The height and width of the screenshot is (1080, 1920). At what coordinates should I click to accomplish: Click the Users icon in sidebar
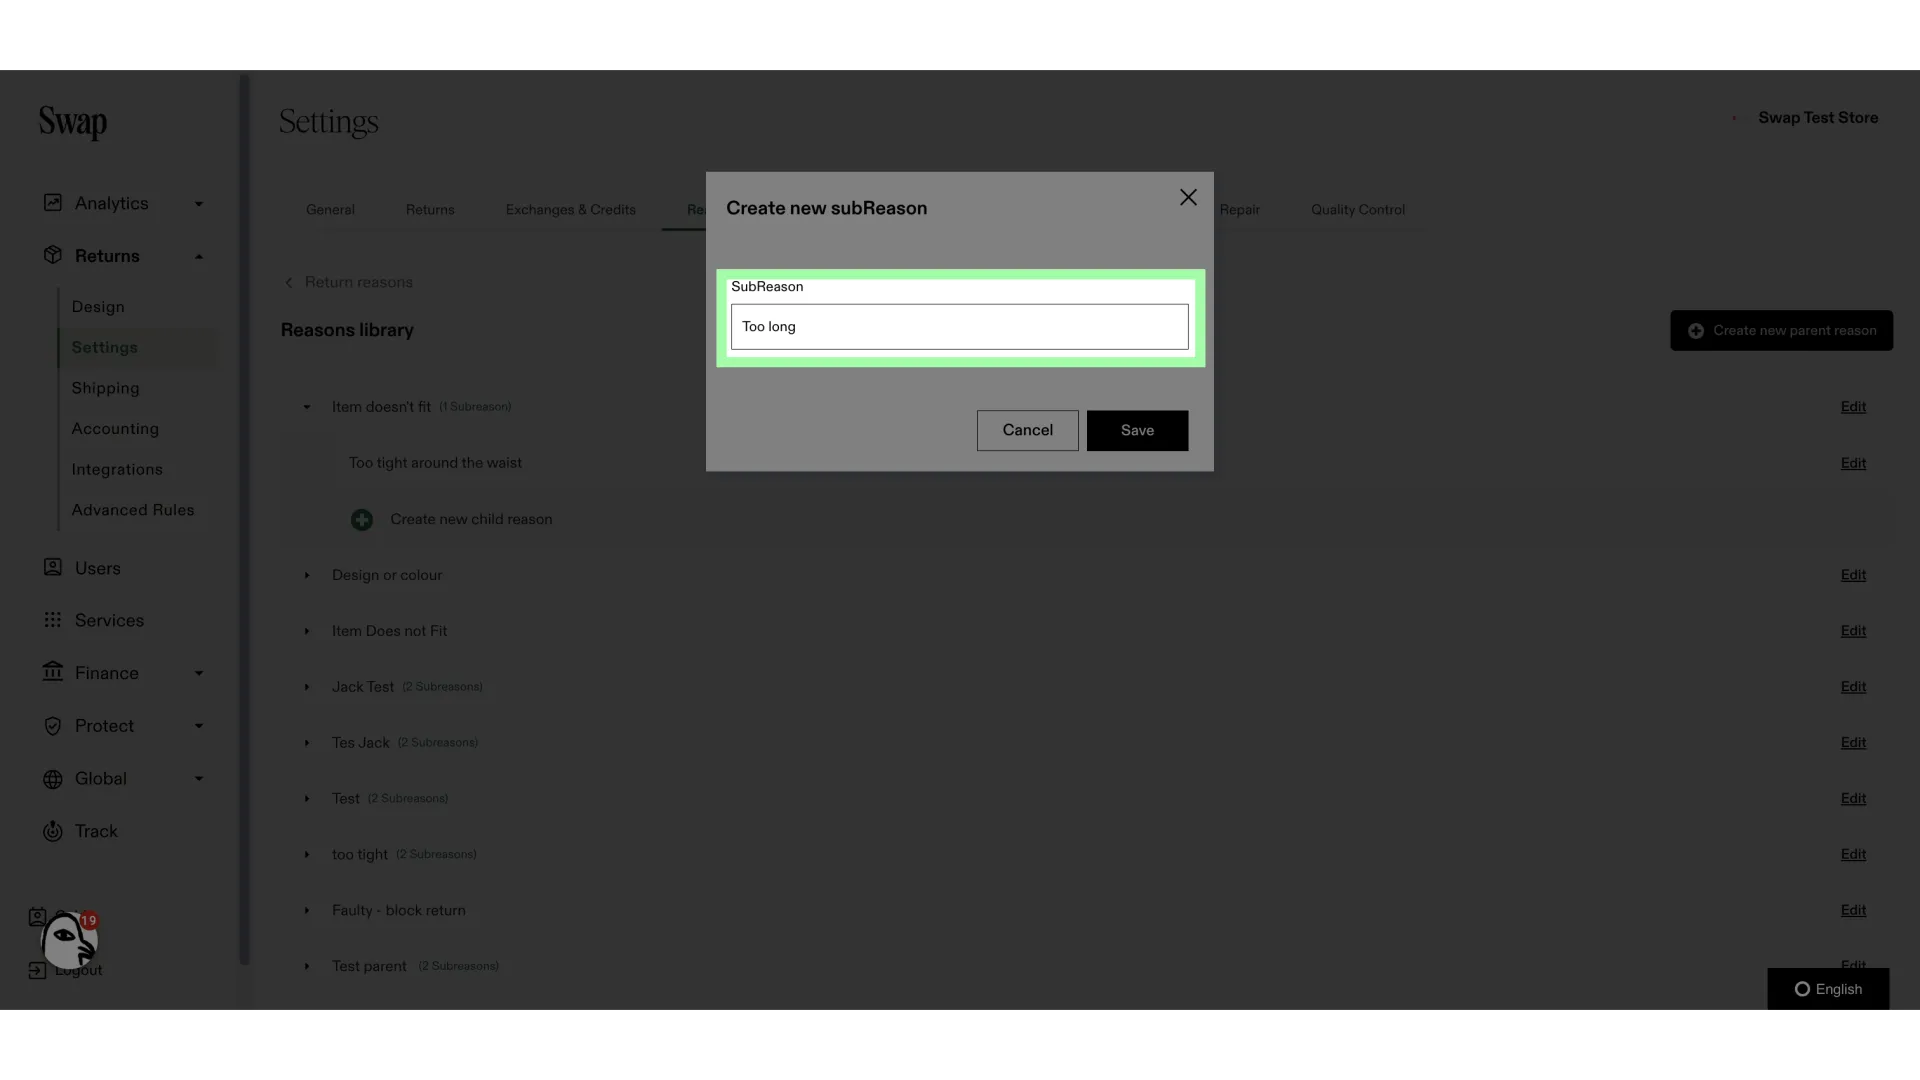click(x=53, y=567)
